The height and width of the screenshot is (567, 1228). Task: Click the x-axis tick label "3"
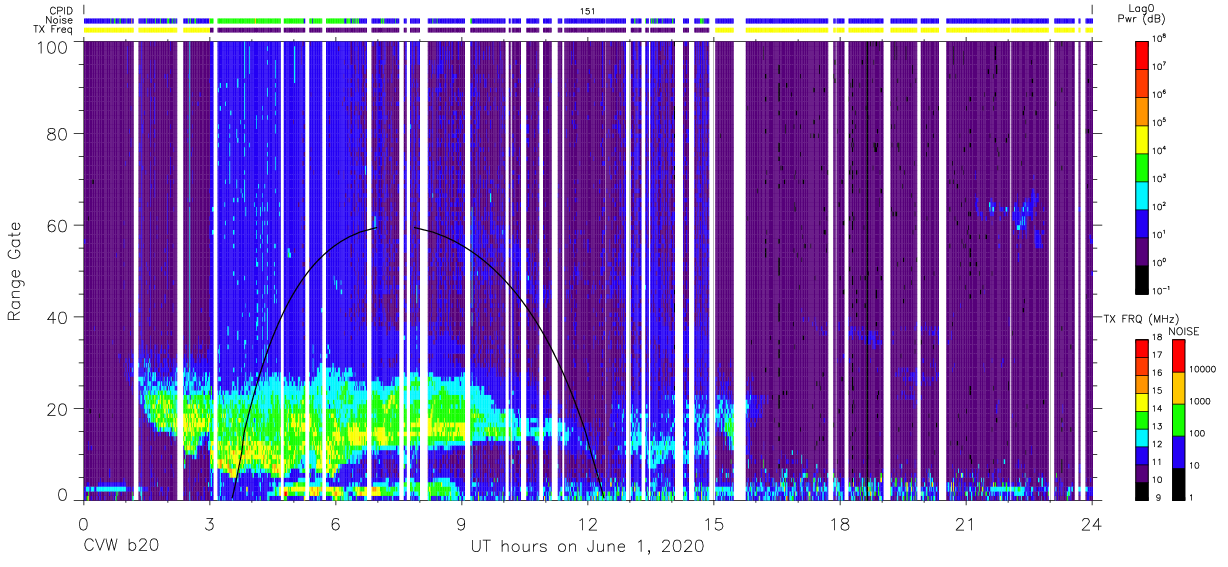tap(210, 524)
